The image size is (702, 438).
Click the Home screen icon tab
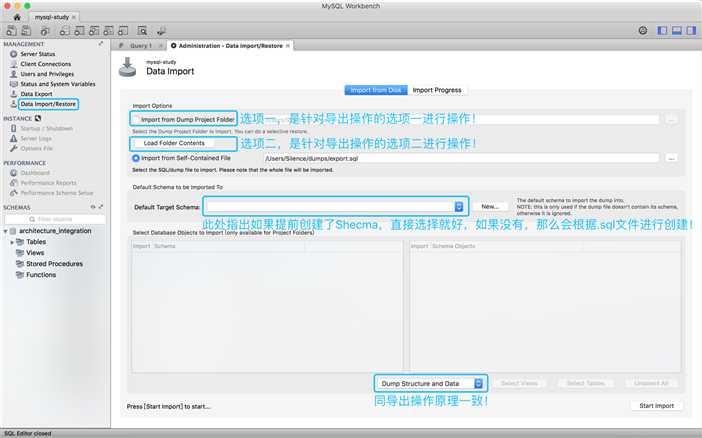(x=17, y=17)
